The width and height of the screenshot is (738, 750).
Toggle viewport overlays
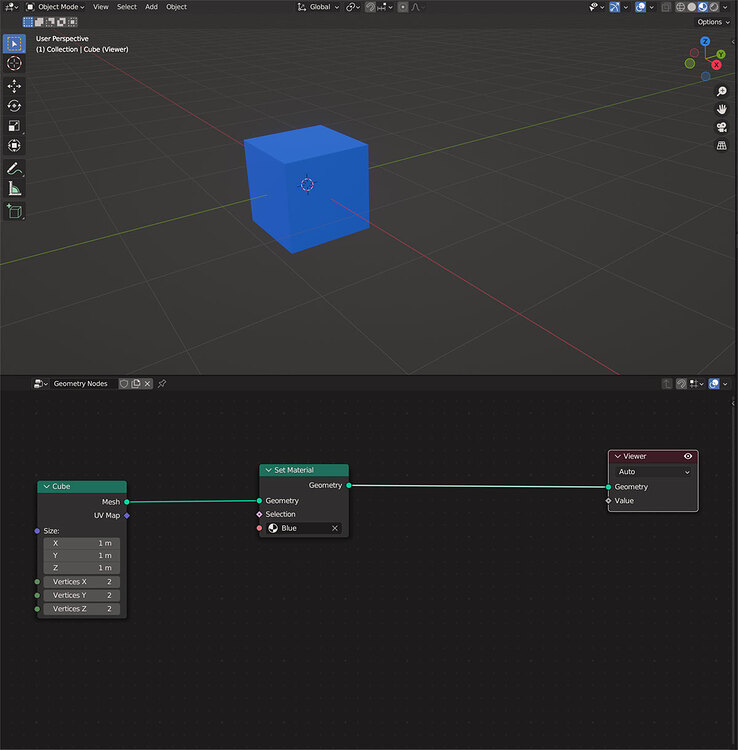coord(640,7)
